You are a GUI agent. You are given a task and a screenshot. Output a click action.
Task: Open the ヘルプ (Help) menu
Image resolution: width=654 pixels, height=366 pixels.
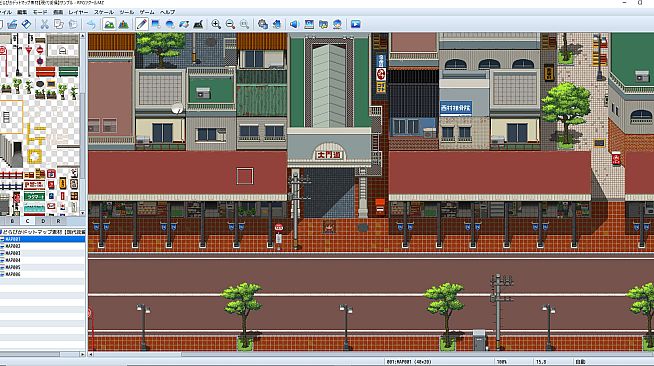(x=168, y=12)
